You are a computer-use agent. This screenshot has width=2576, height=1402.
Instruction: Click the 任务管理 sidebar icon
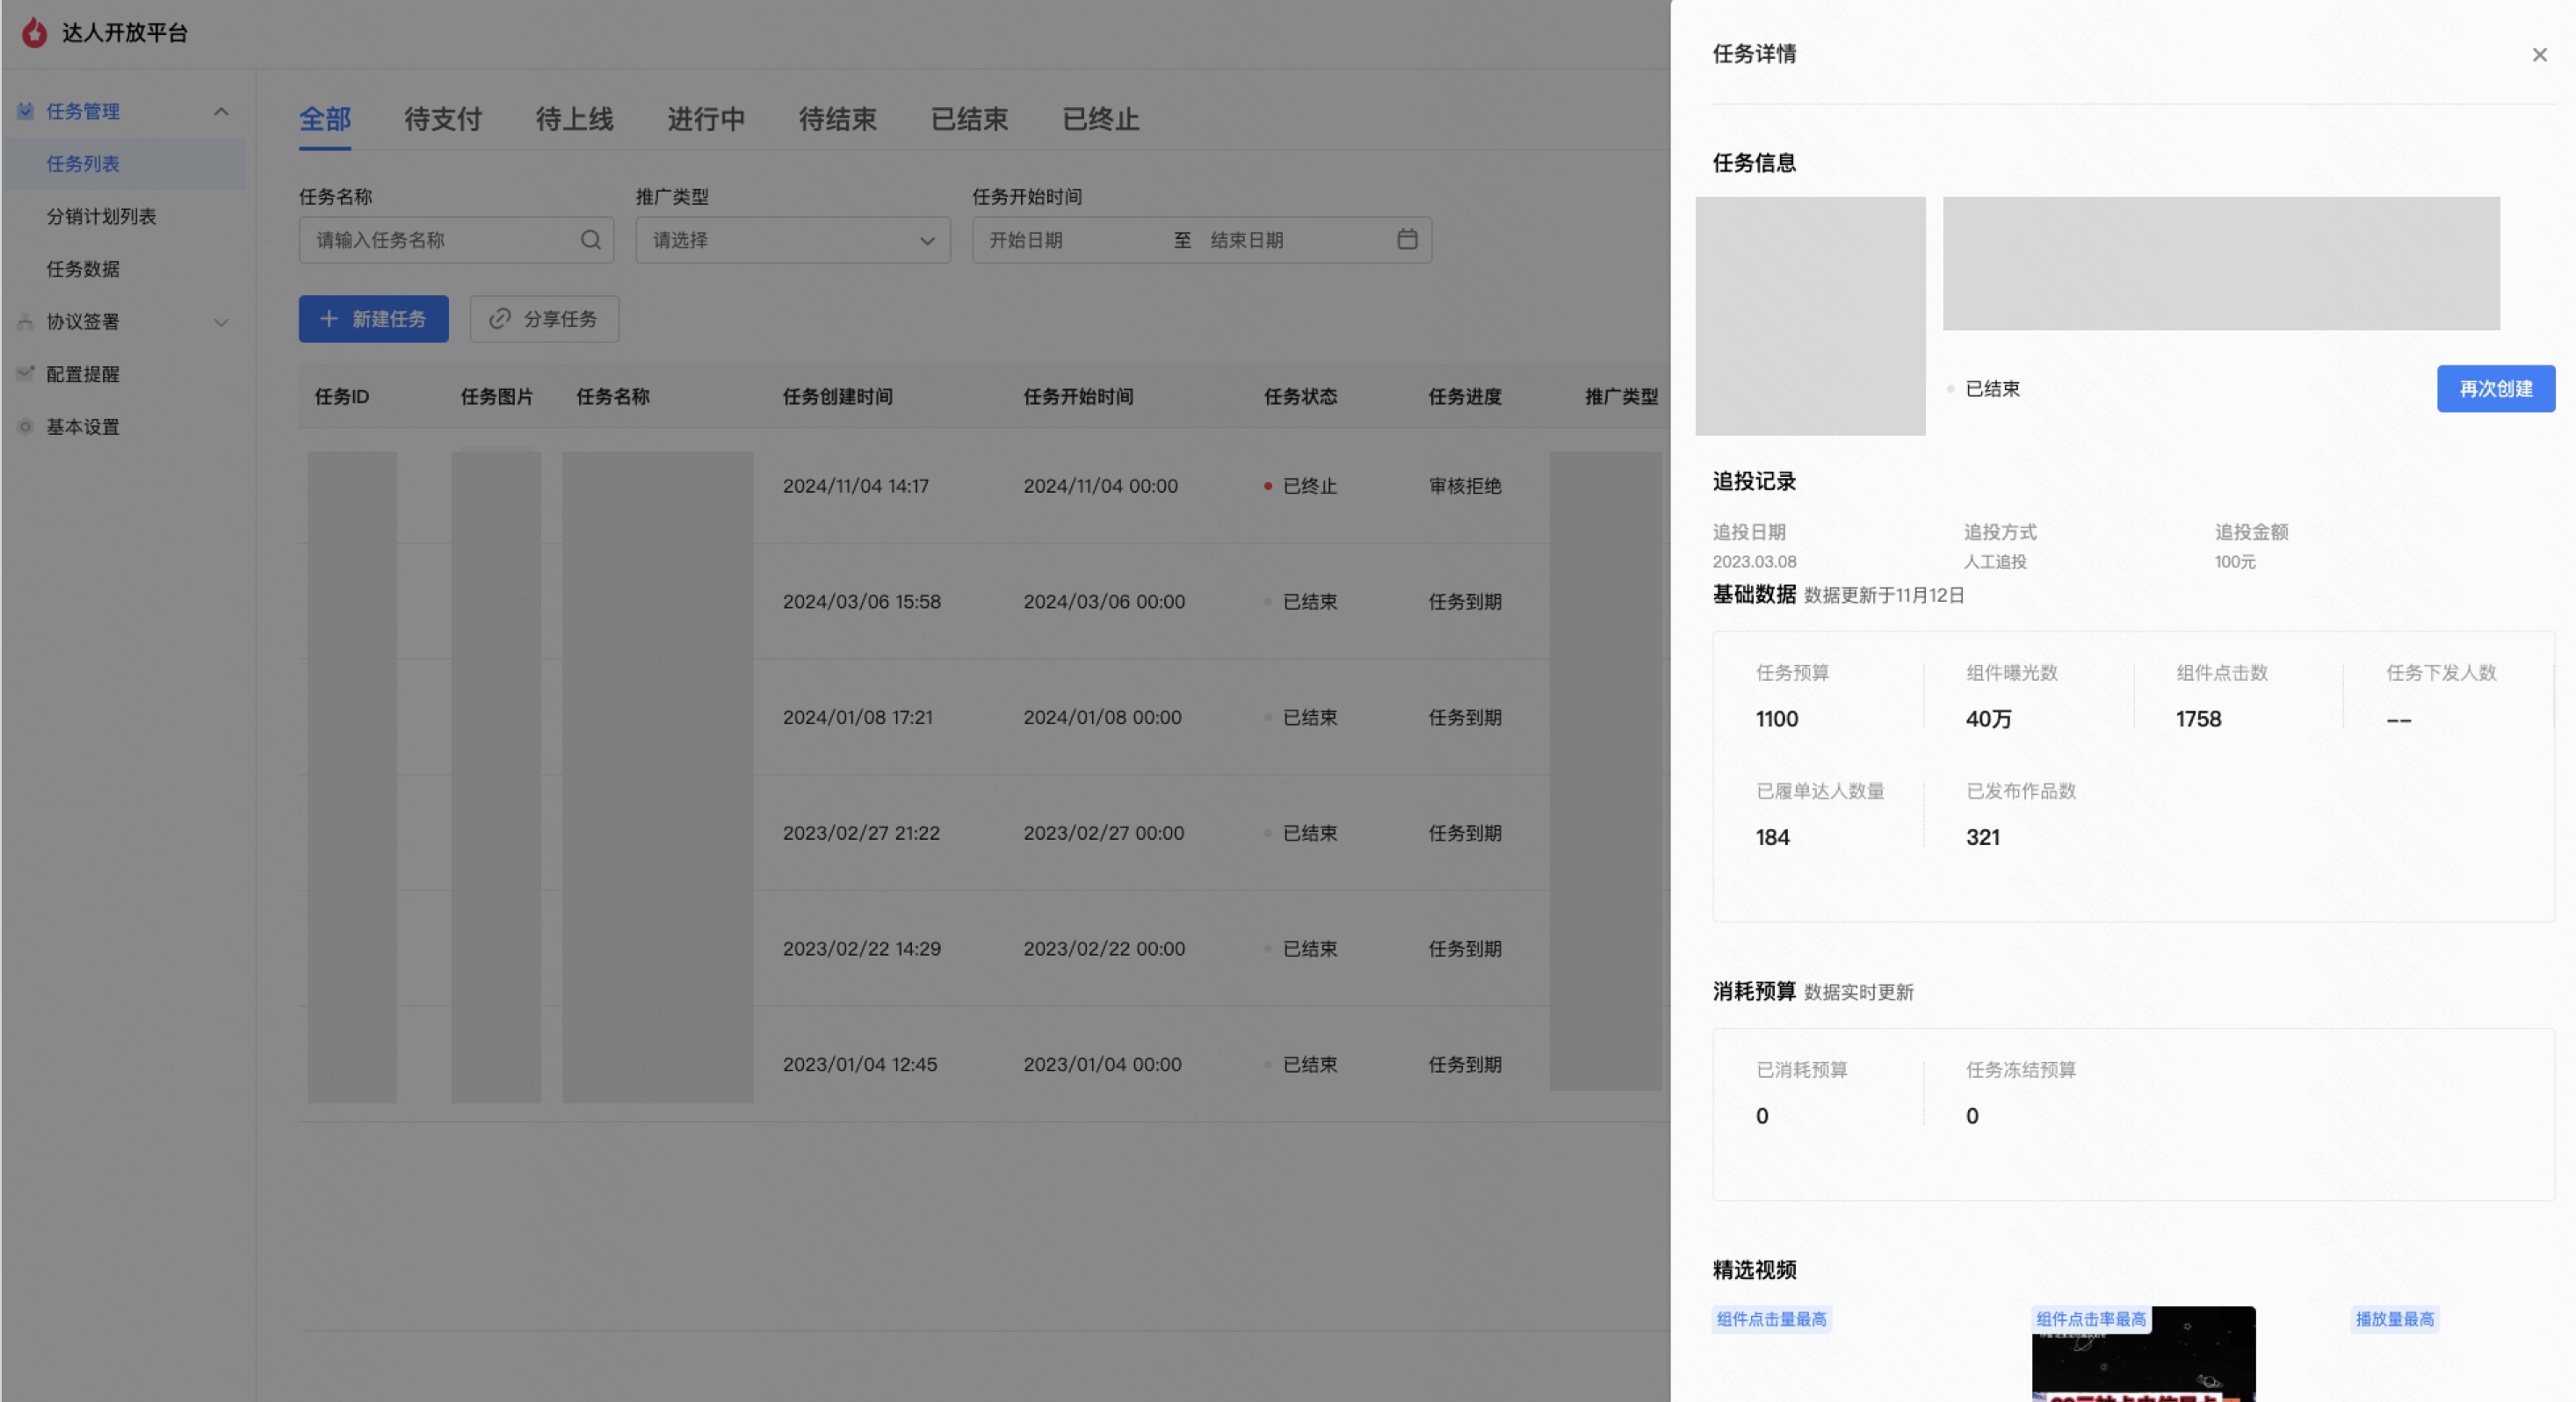(26, 111)
